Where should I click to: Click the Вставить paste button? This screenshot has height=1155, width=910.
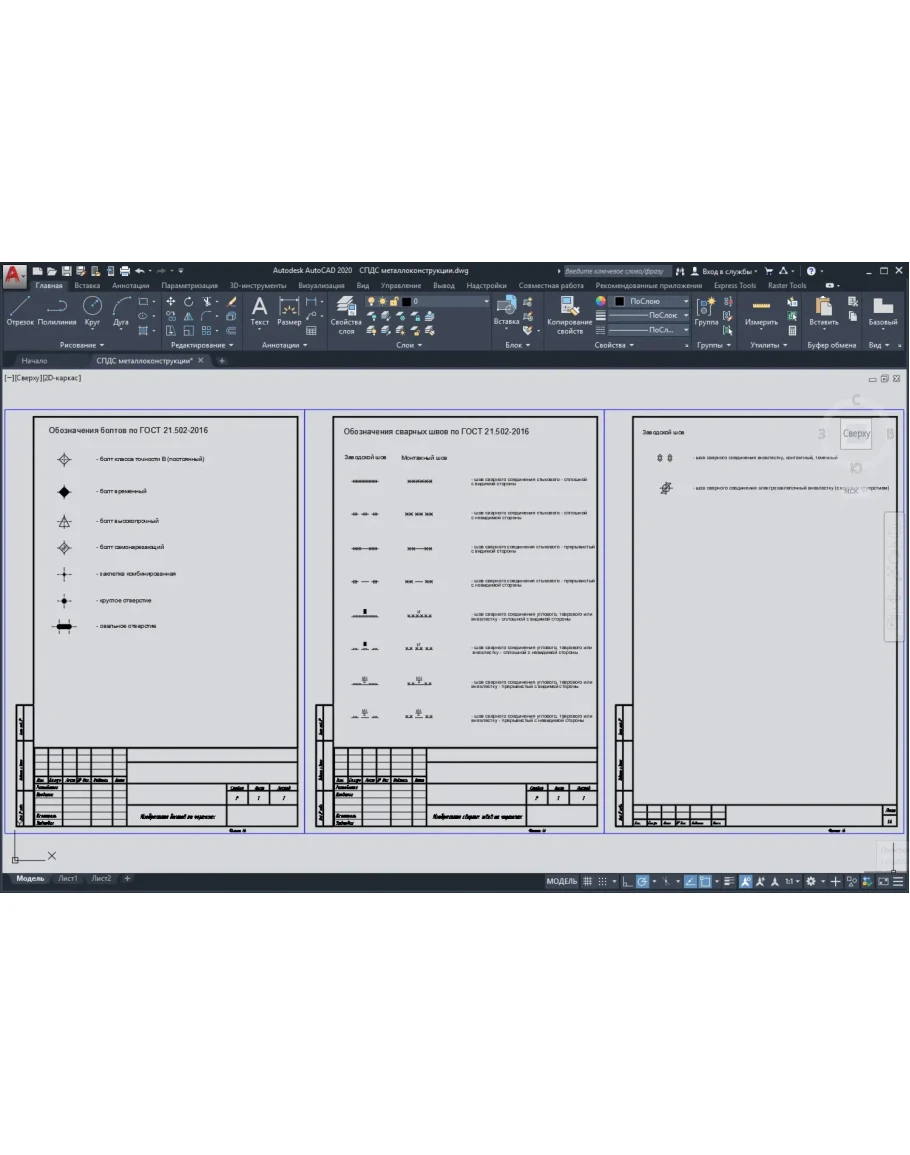coord(824,310)
